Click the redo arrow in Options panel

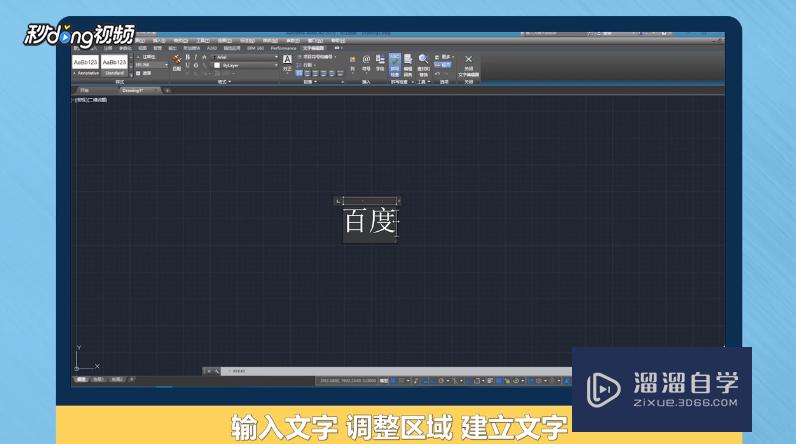click(446, 74)
